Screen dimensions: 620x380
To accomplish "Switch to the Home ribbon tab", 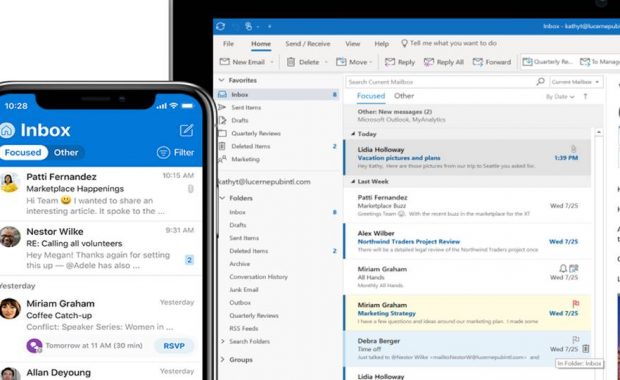I will point(261,43).
